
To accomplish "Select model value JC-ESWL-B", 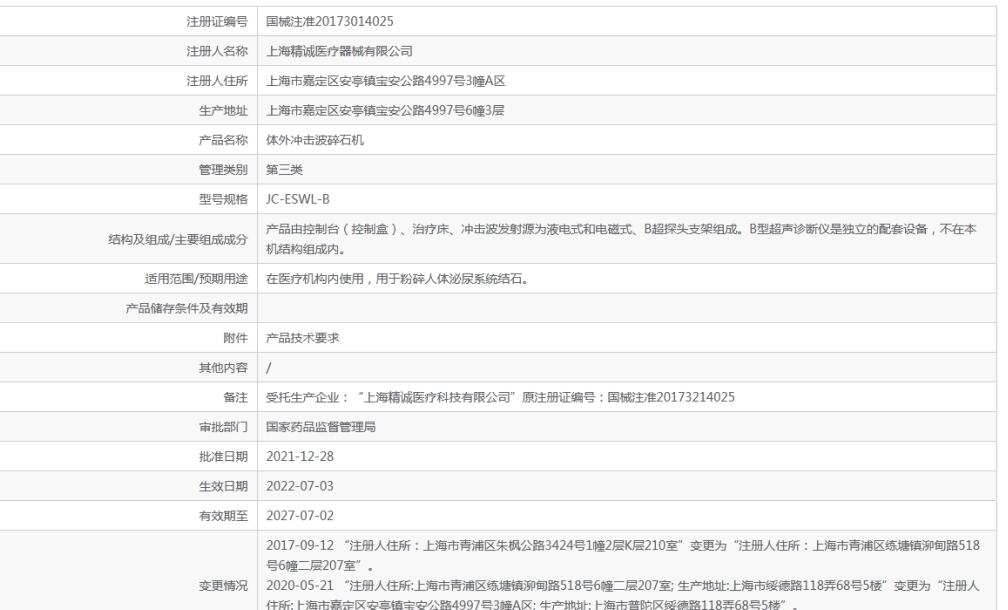I will pyautogui.click(x=298, y=199).
